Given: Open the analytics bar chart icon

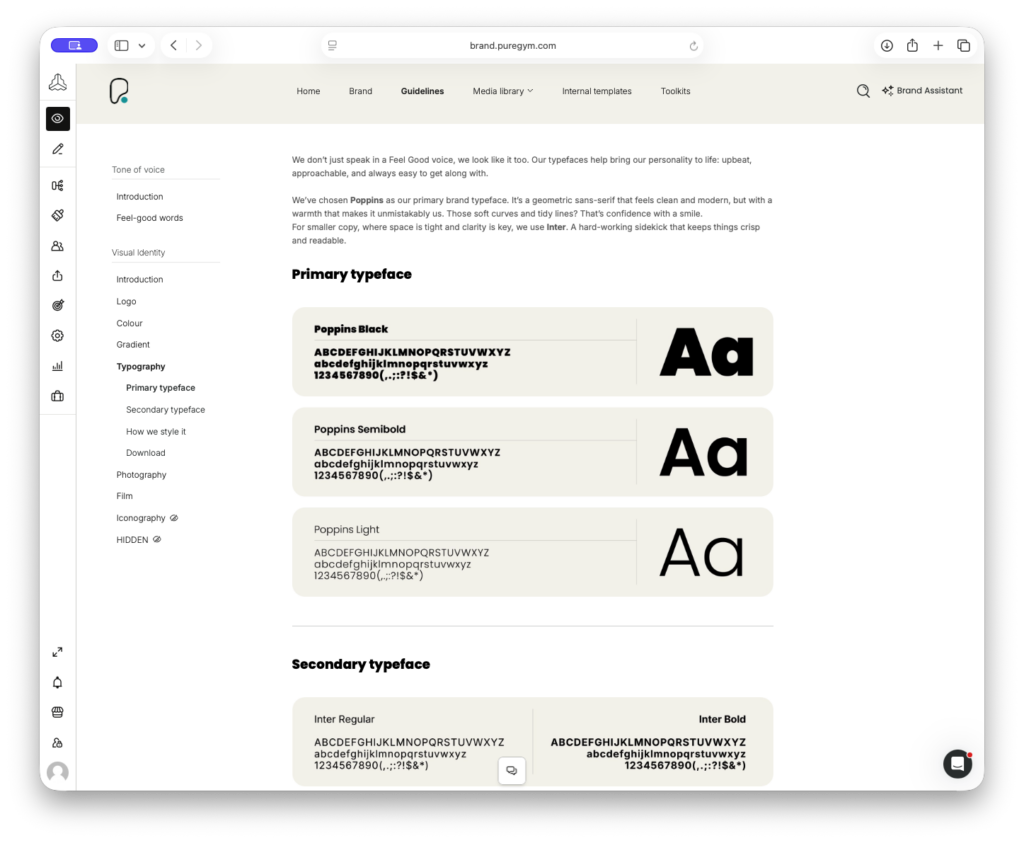Looking at the screenshot, I should pyautogui.click(x=57, y=366).
